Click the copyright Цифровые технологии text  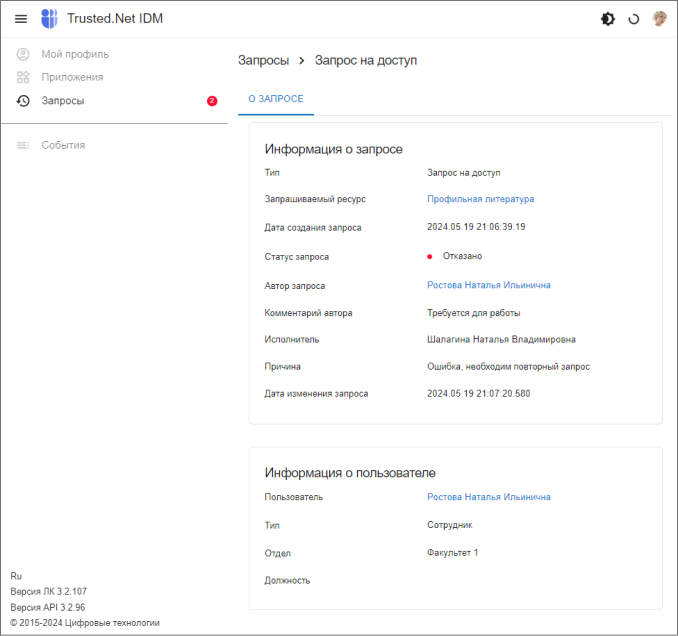click(x=85, y=623)
